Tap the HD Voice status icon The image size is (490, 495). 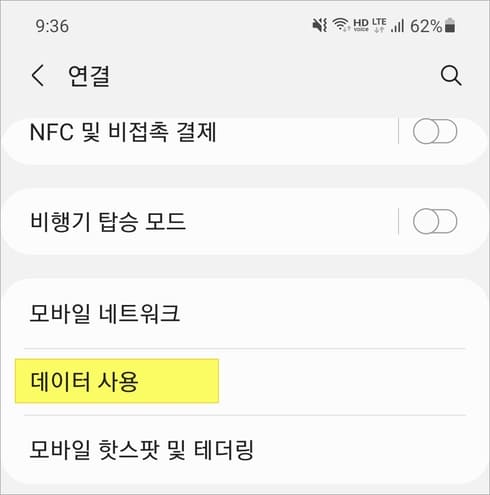(x=361, y=25)
